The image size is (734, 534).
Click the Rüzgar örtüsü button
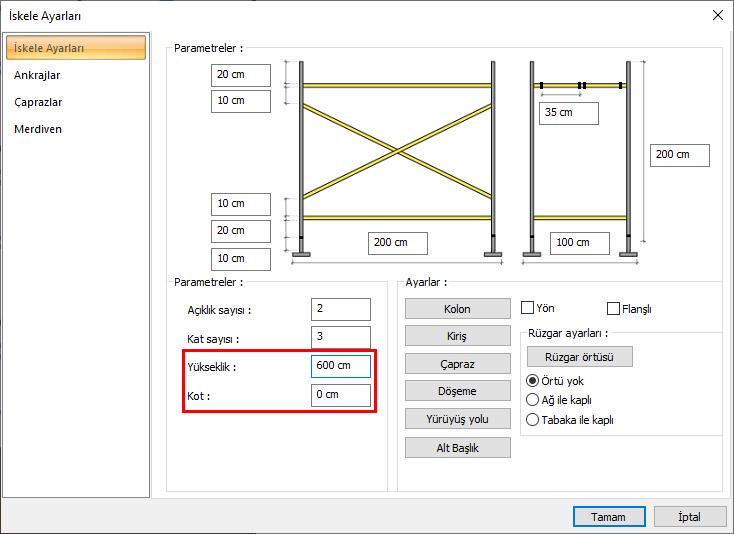point(579,356)
